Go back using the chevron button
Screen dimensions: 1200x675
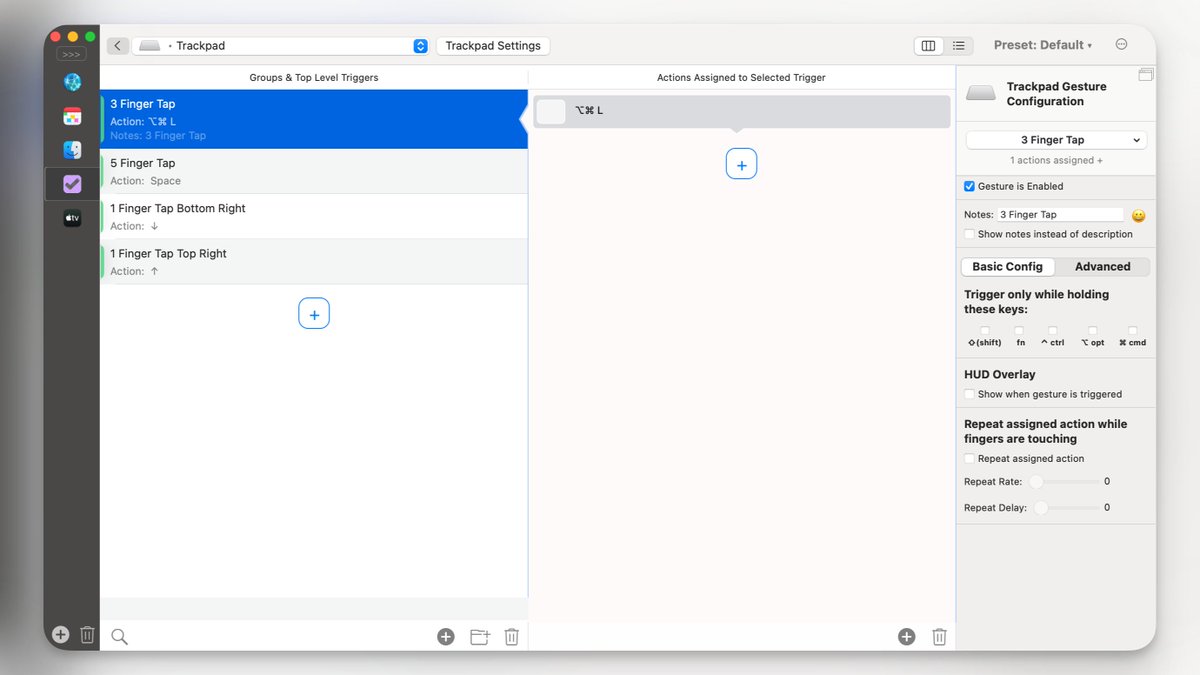[118, 46]
